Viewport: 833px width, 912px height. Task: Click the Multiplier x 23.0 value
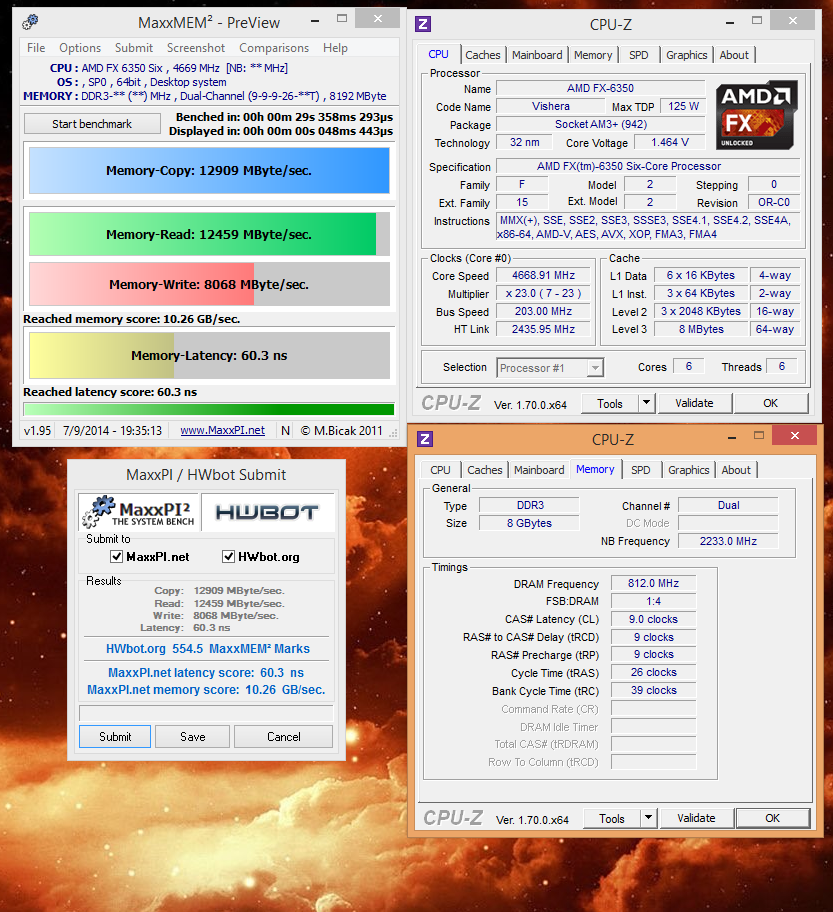pyautogui.click(x=543, y=293)
